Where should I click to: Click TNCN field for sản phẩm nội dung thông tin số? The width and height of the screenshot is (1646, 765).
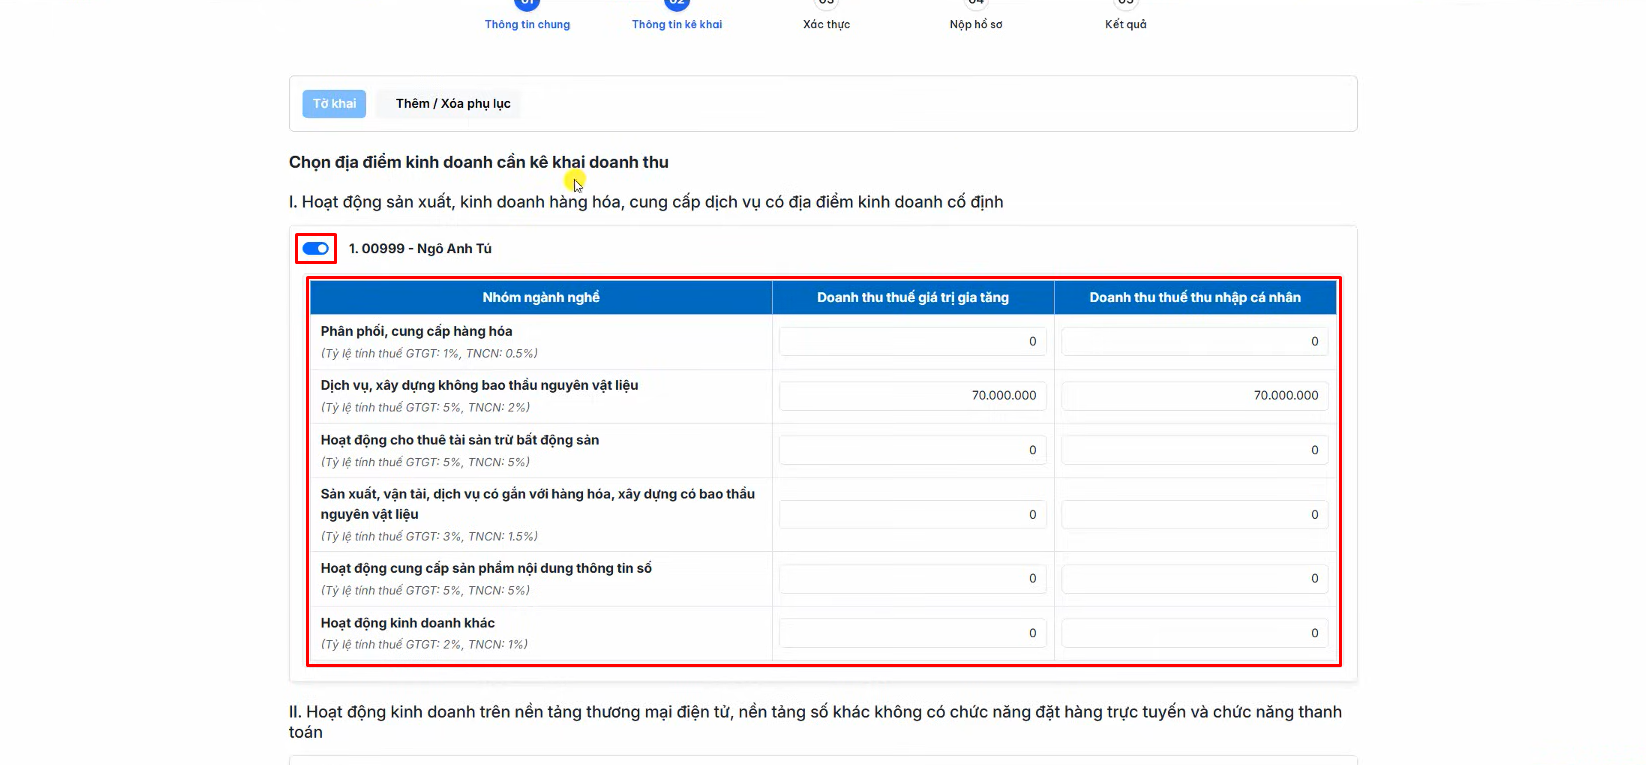[x=1195, y=579]
